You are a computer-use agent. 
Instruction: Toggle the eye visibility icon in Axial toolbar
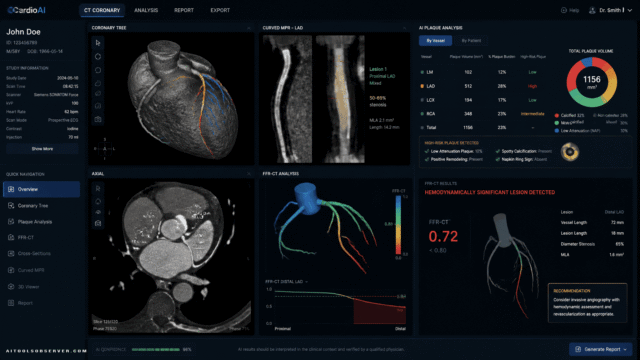click(98, 212)
